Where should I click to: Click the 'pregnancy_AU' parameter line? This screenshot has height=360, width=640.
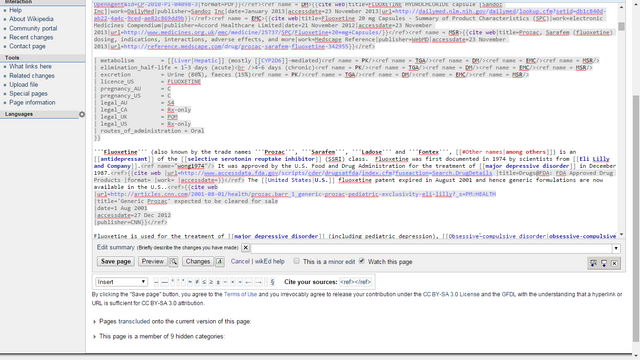click(133, 89)
